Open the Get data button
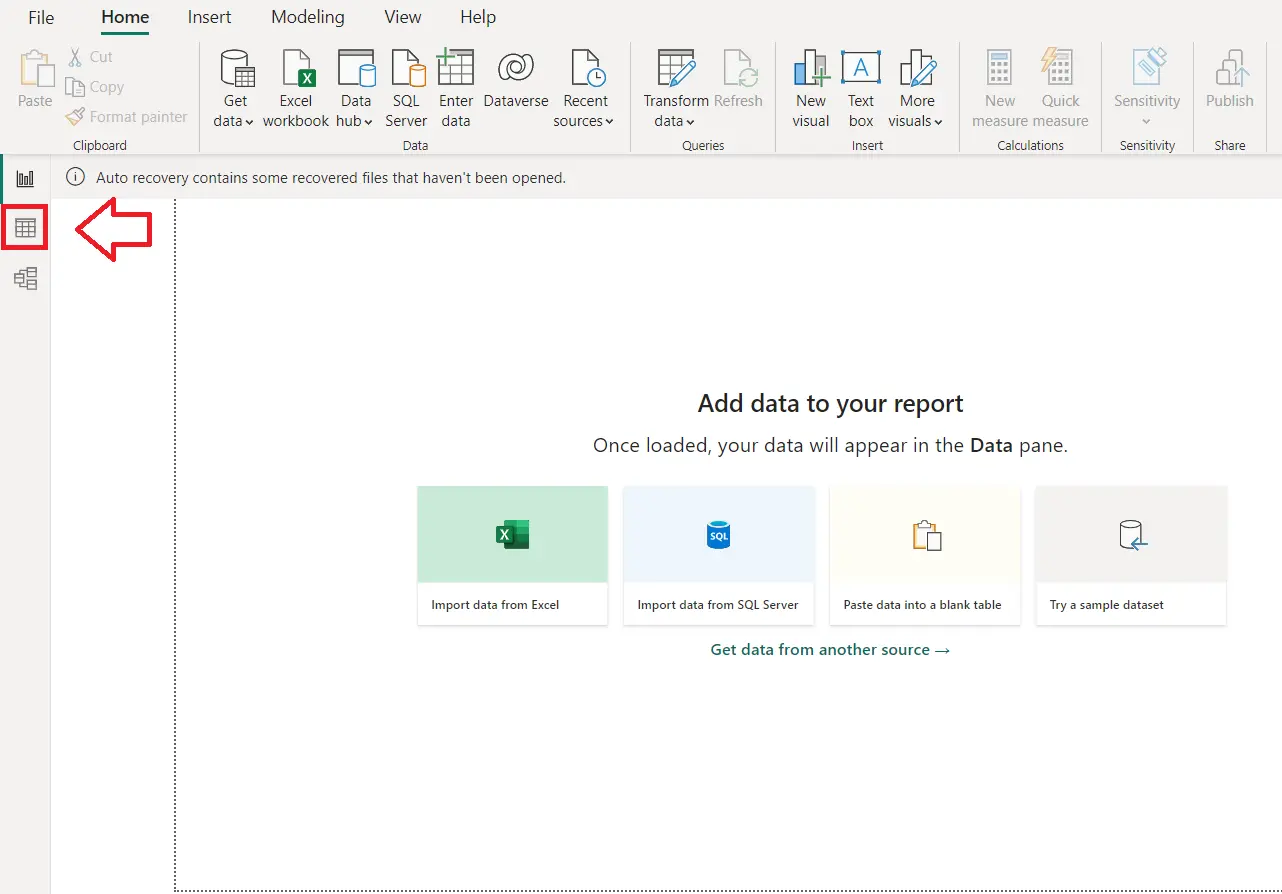Viewport: 1282px width, 894px height. point(236,88)
